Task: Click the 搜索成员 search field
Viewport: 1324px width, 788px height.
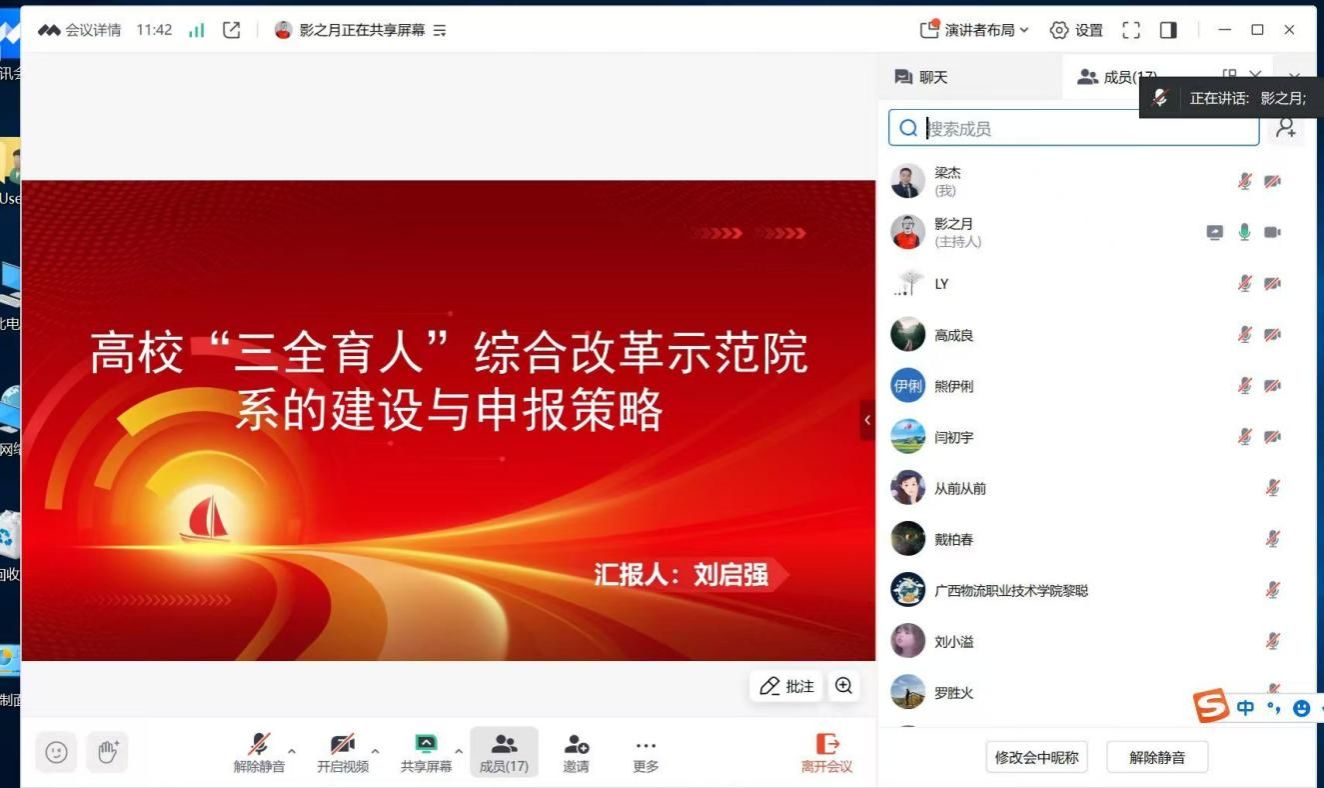Action: click(1074, 128)
